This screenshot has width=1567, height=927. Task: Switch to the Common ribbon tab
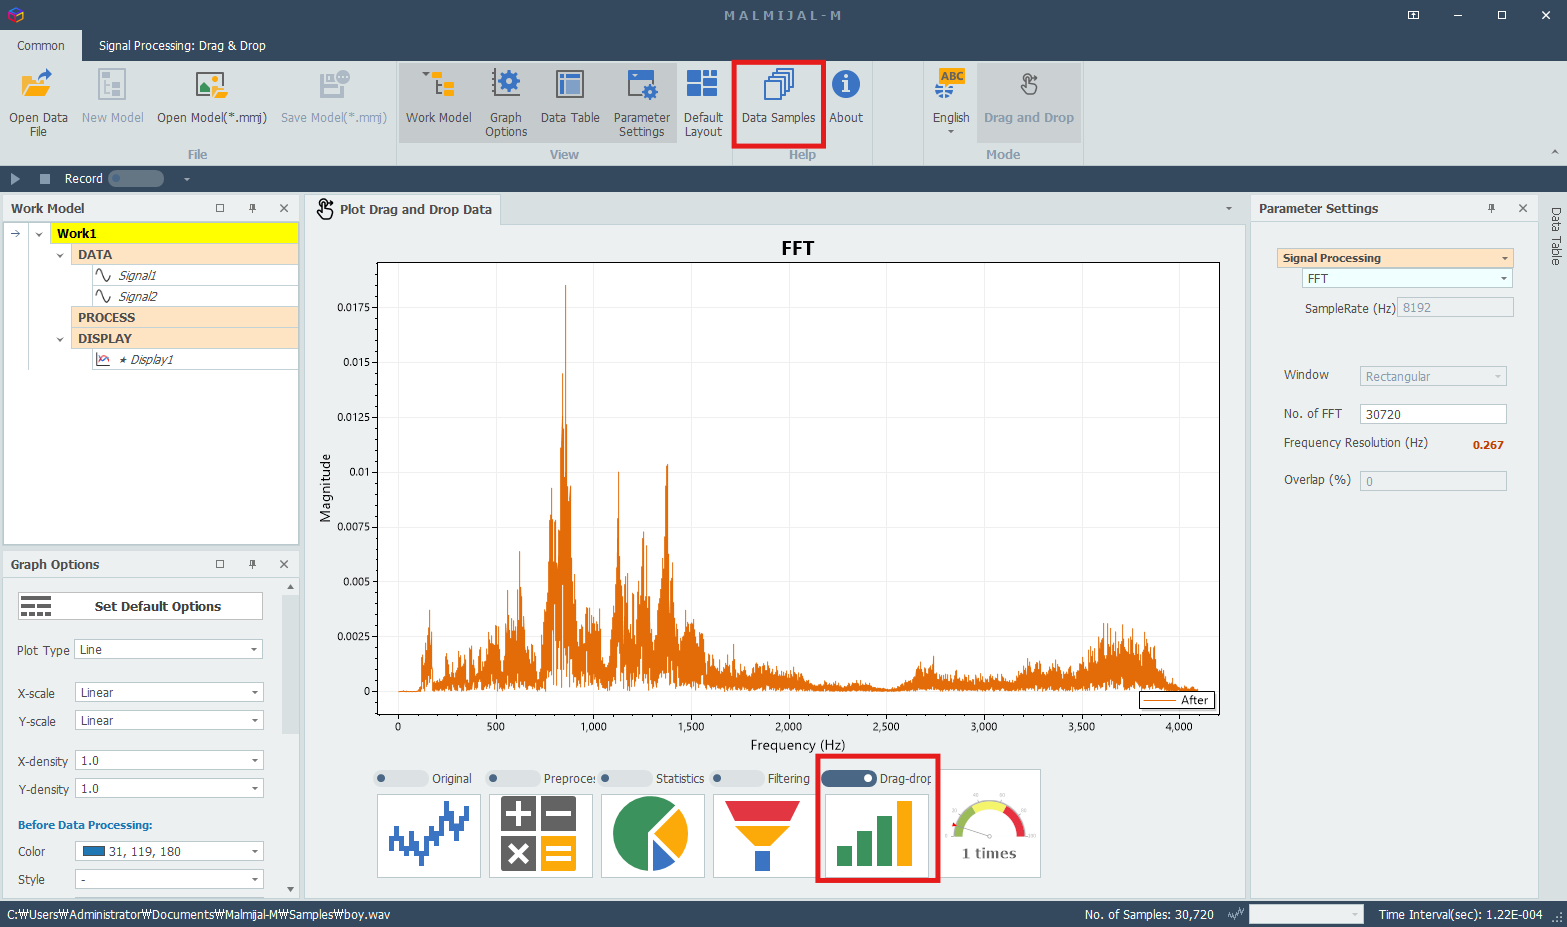(41, 46)
